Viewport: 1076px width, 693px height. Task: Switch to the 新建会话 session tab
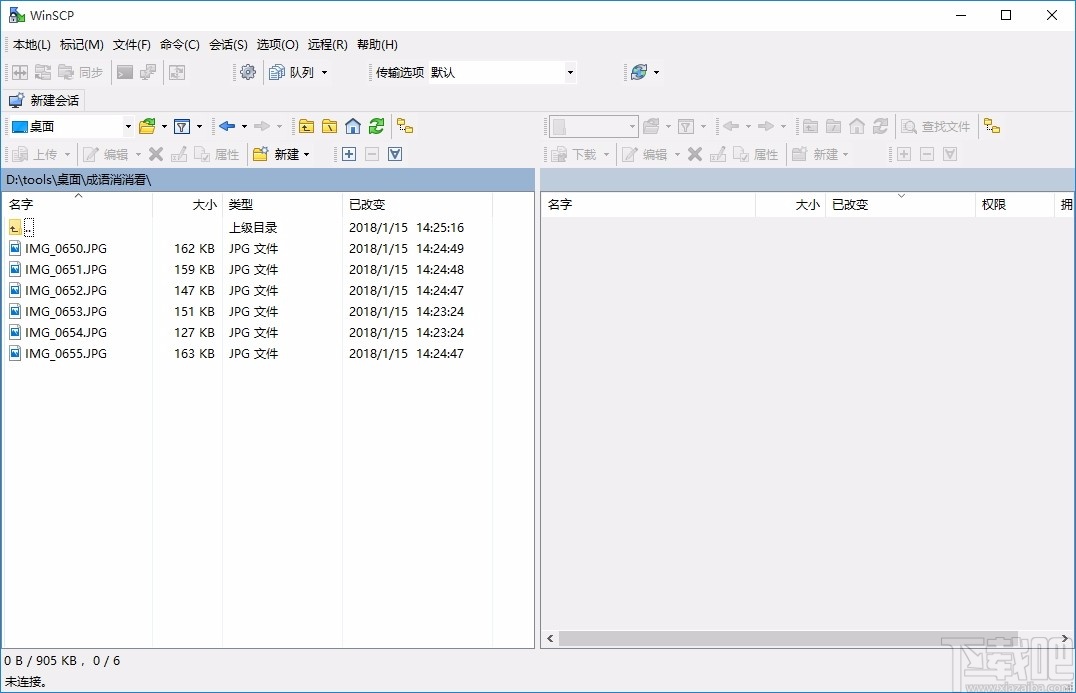(x=45, y=100)
